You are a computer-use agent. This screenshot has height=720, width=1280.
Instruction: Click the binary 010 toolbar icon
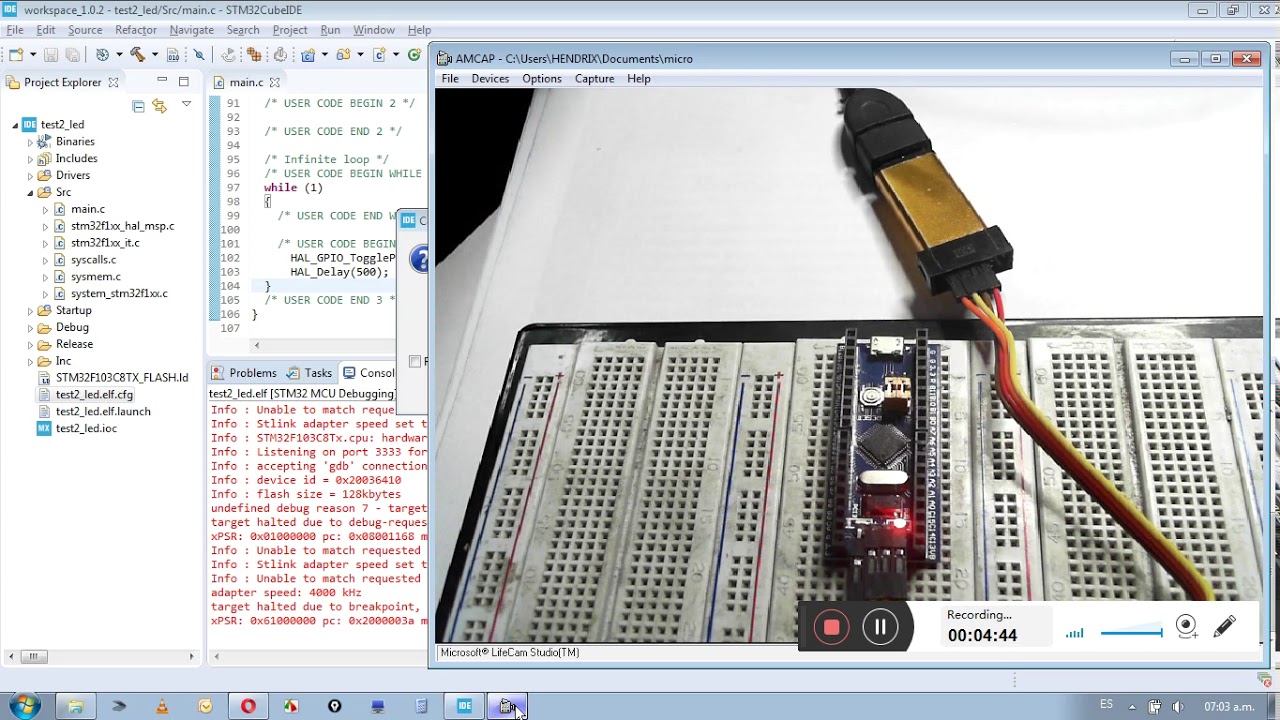point(173,55)
